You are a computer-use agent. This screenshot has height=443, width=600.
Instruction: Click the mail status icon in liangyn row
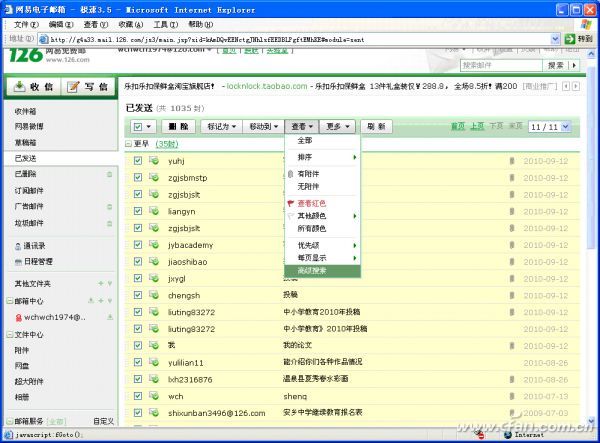154,211
